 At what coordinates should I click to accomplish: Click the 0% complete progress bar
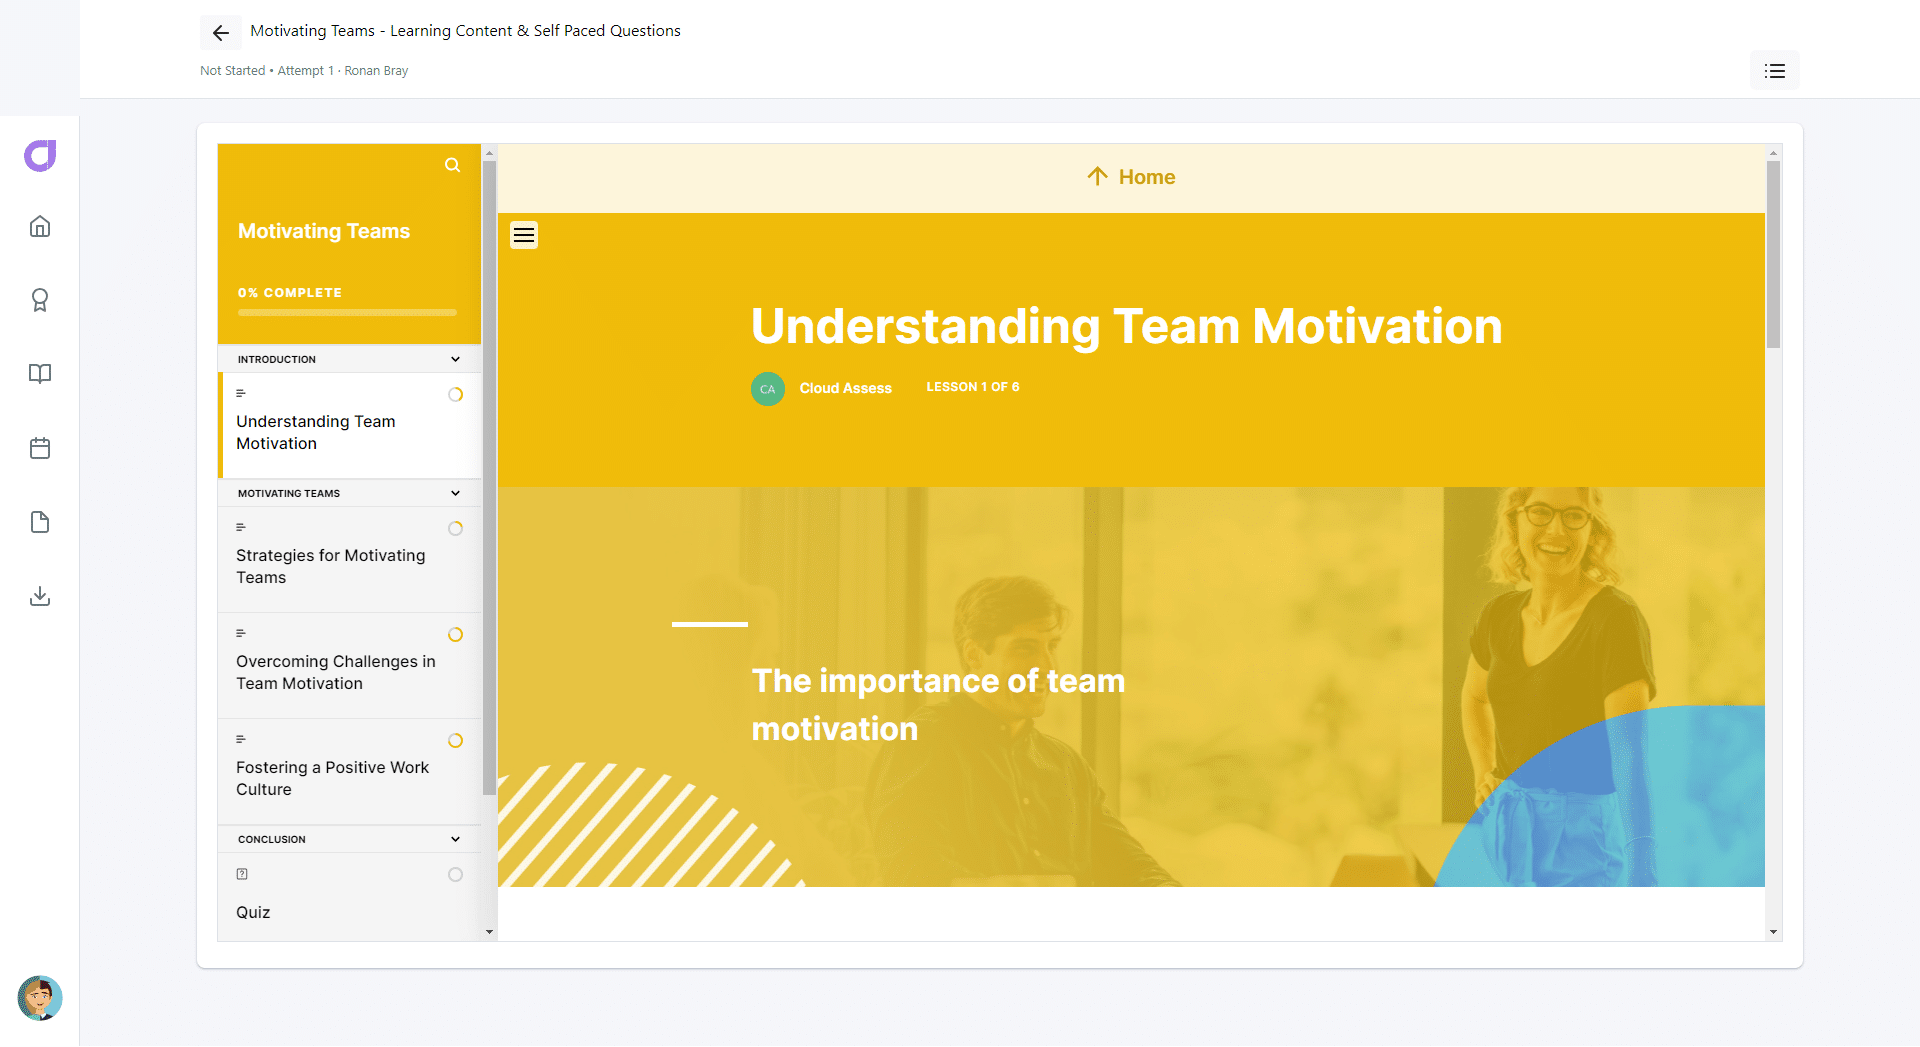pos(347,313)
